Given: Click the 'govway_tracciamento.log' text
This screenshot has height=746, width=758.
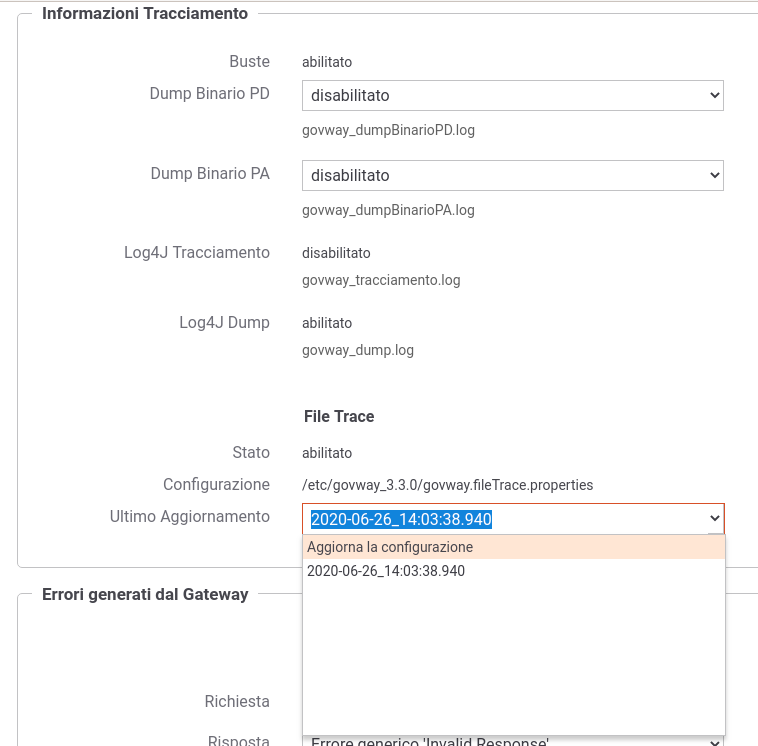Looking at the screenshot, I should click(381, 280).
